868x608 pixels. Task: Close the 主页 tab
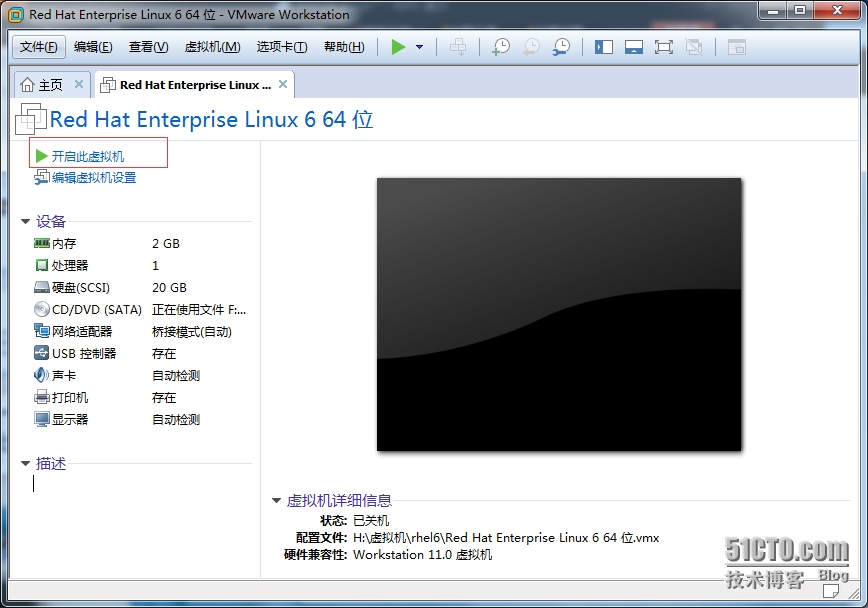coord(79,84)
